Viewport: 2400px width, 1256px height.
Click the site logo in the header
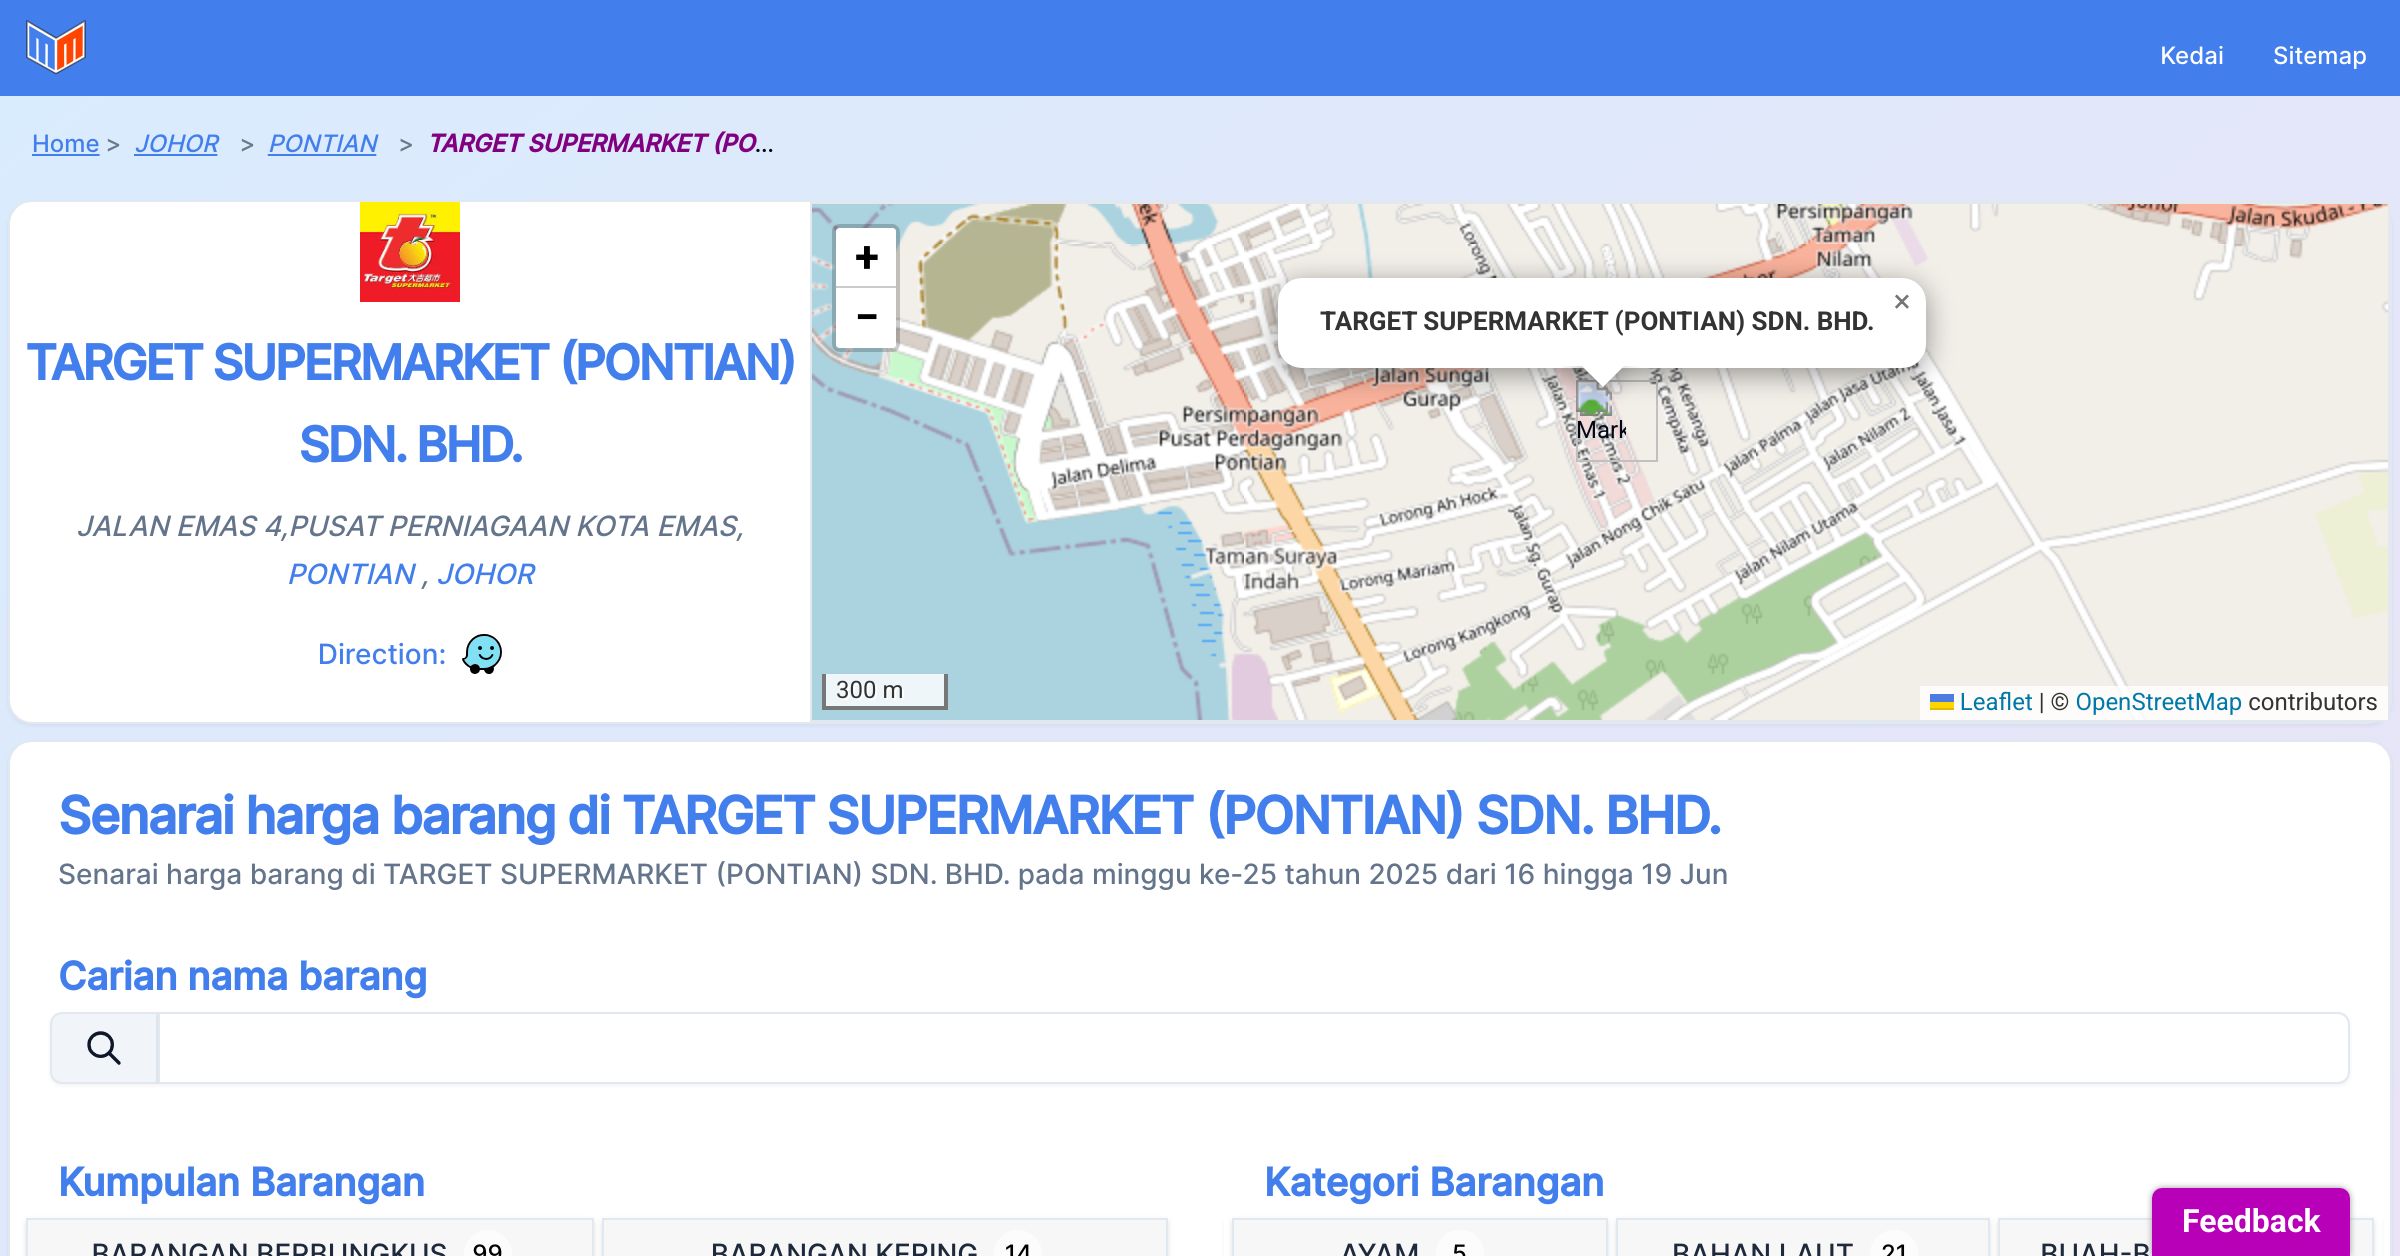56,46
